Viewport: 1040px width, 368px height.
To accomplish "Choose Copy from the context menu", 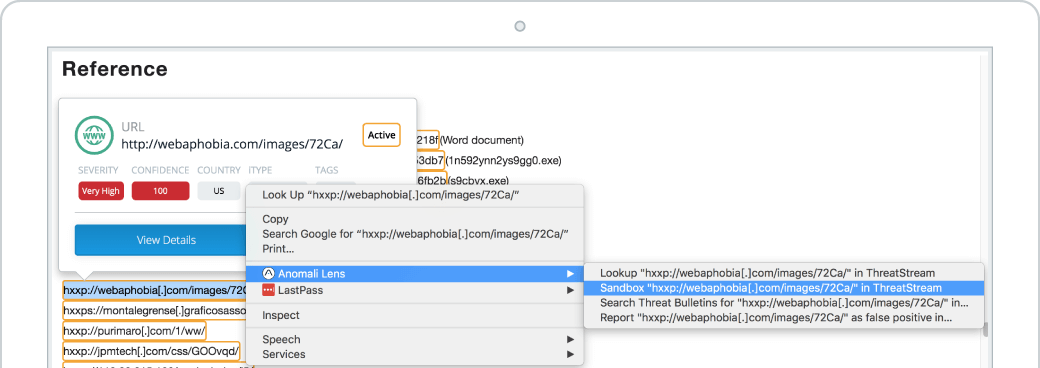I will tap(415, 219).
